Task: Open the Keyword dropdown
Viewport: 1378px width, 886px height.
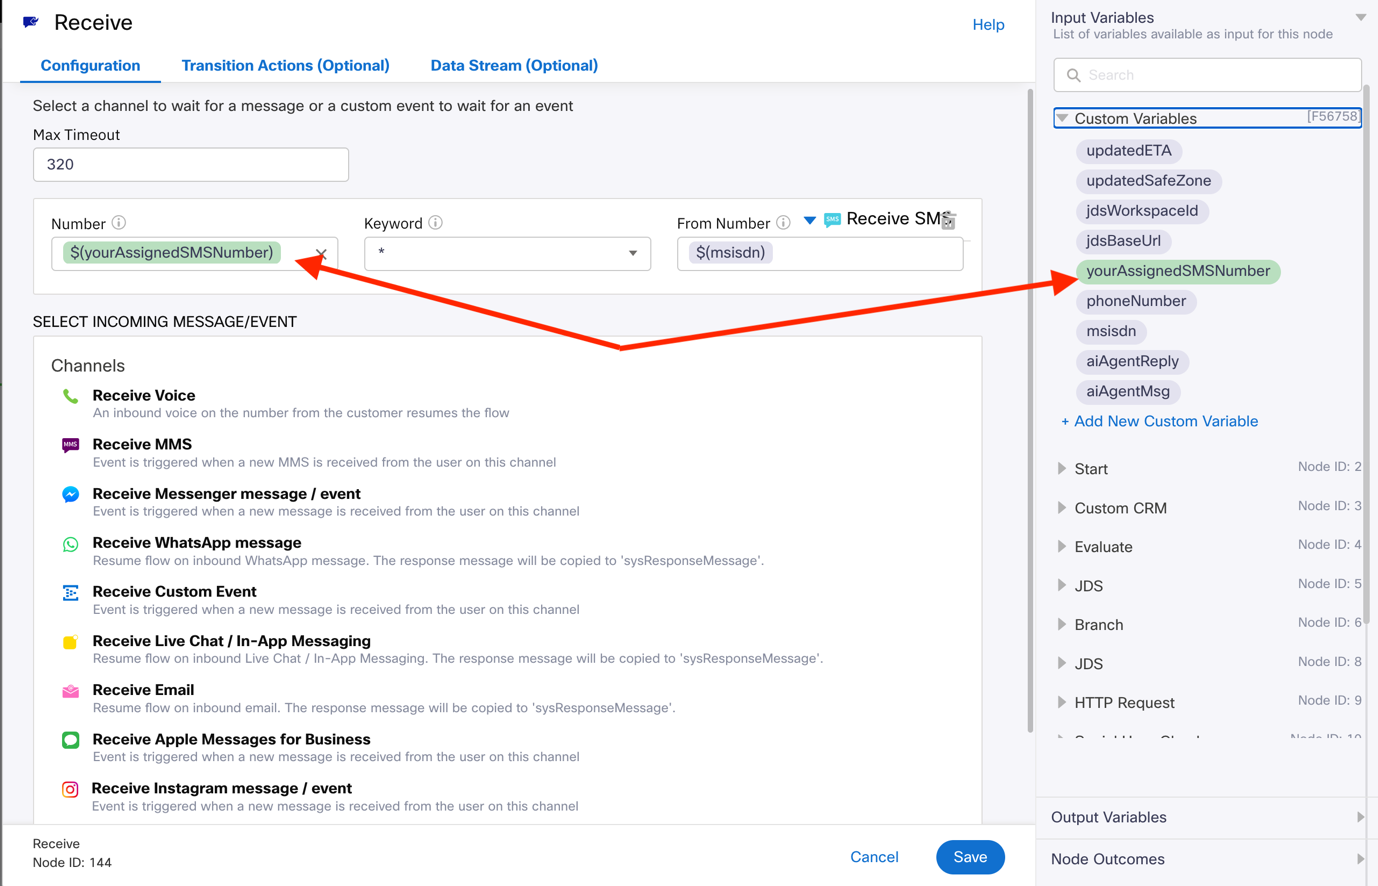Action: pos(632,253)
